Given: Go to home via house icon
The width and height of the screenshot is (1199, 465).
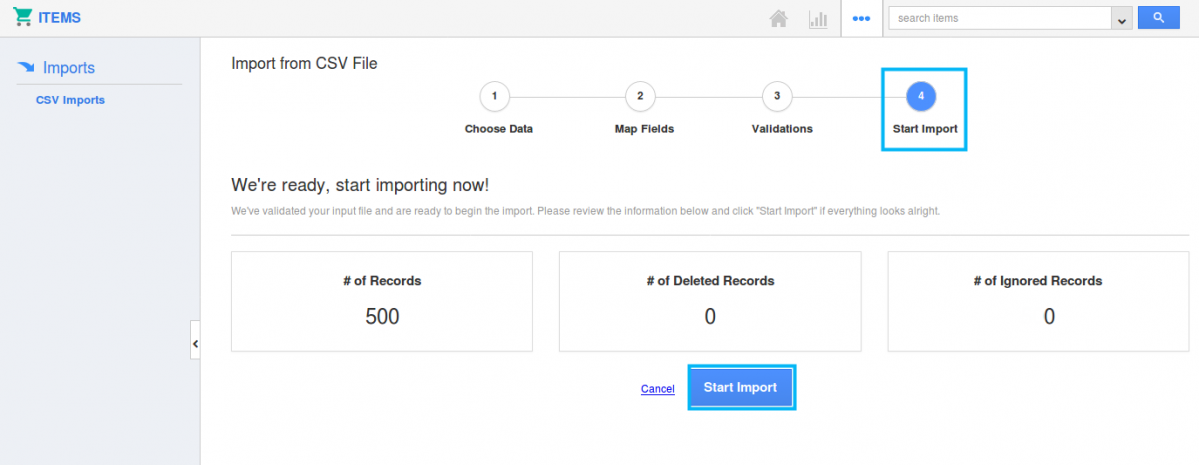Looking at the screenshot, I should (778, 18).
